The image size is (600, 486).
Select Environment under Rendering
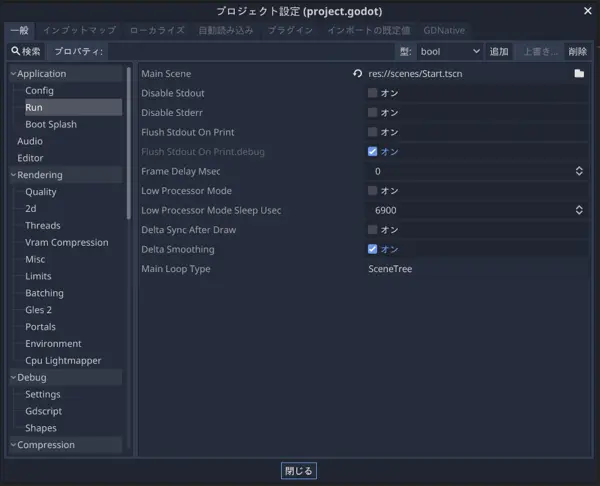point(53,343)
